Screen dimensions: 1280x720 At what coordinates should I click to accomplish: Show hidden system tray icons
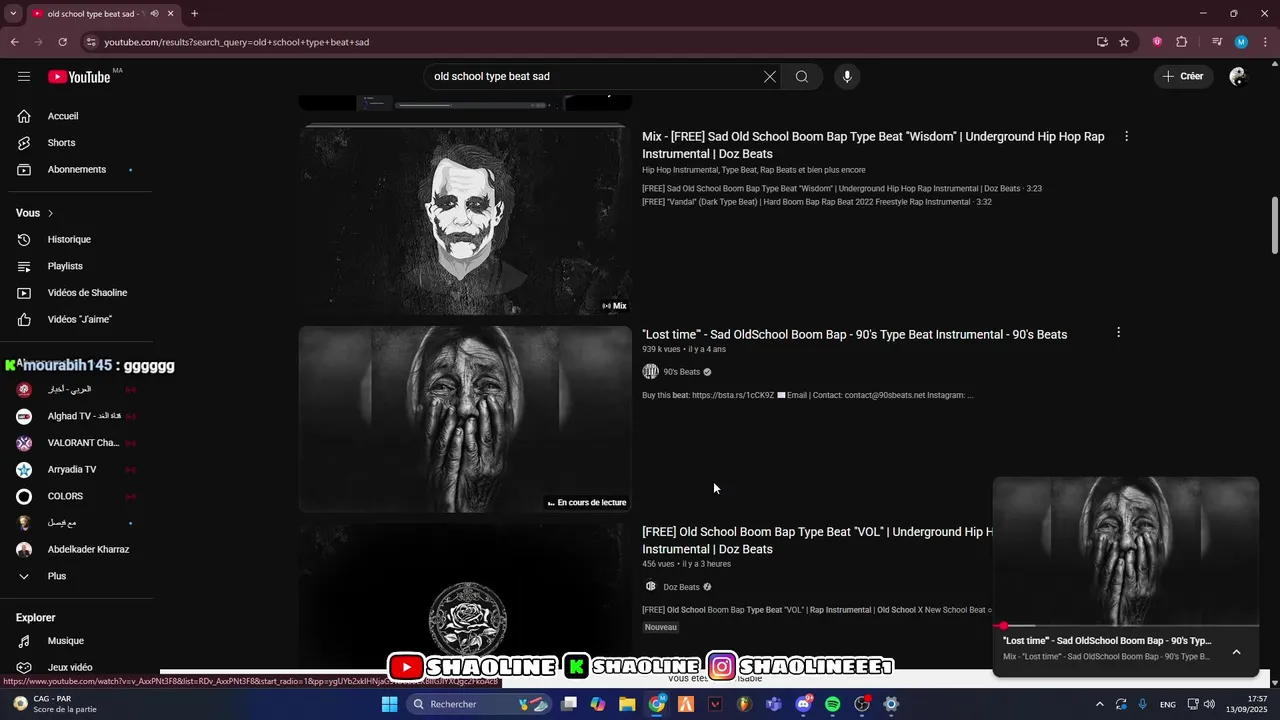pos(1100,704)
